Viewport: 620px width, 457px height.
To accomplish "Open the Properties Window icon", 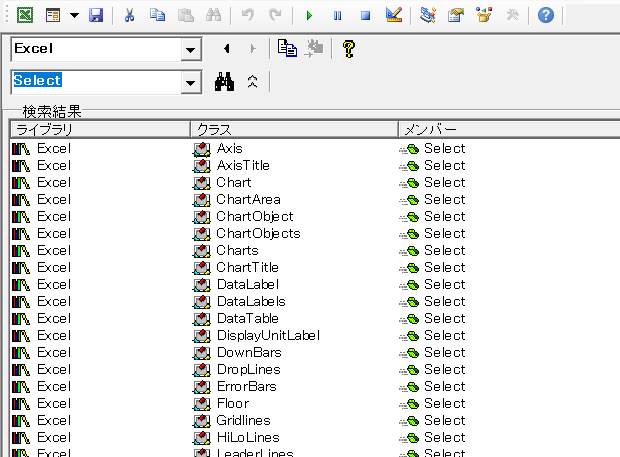I will click(x=456, y=15).
